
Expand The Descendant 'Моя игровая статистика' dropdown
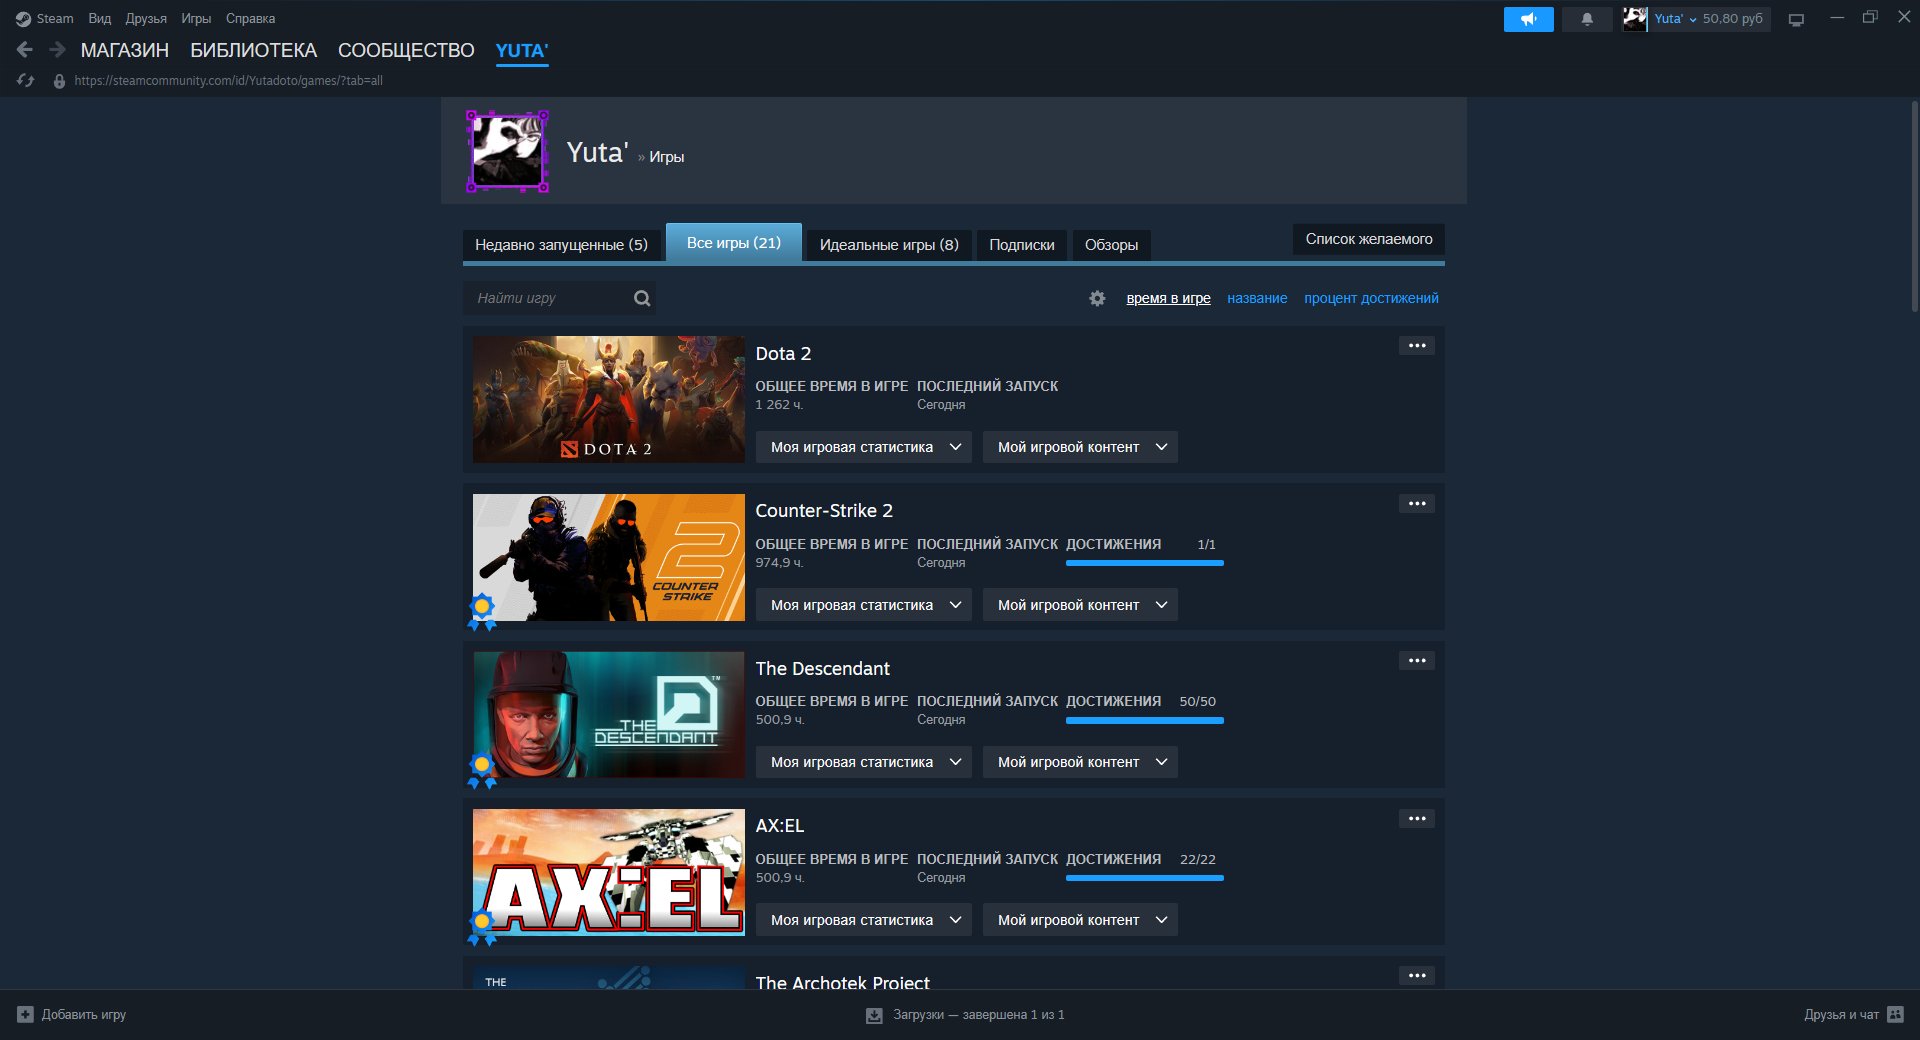pyautogui.click(x=863, y=762)
